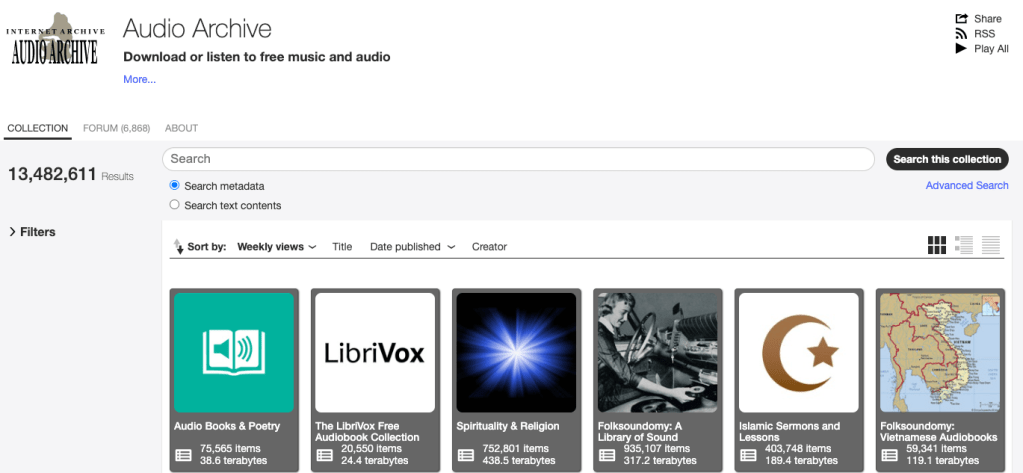Switch to the Forum tab
This screenshot has width=1023, height=473.
[116, 128]
